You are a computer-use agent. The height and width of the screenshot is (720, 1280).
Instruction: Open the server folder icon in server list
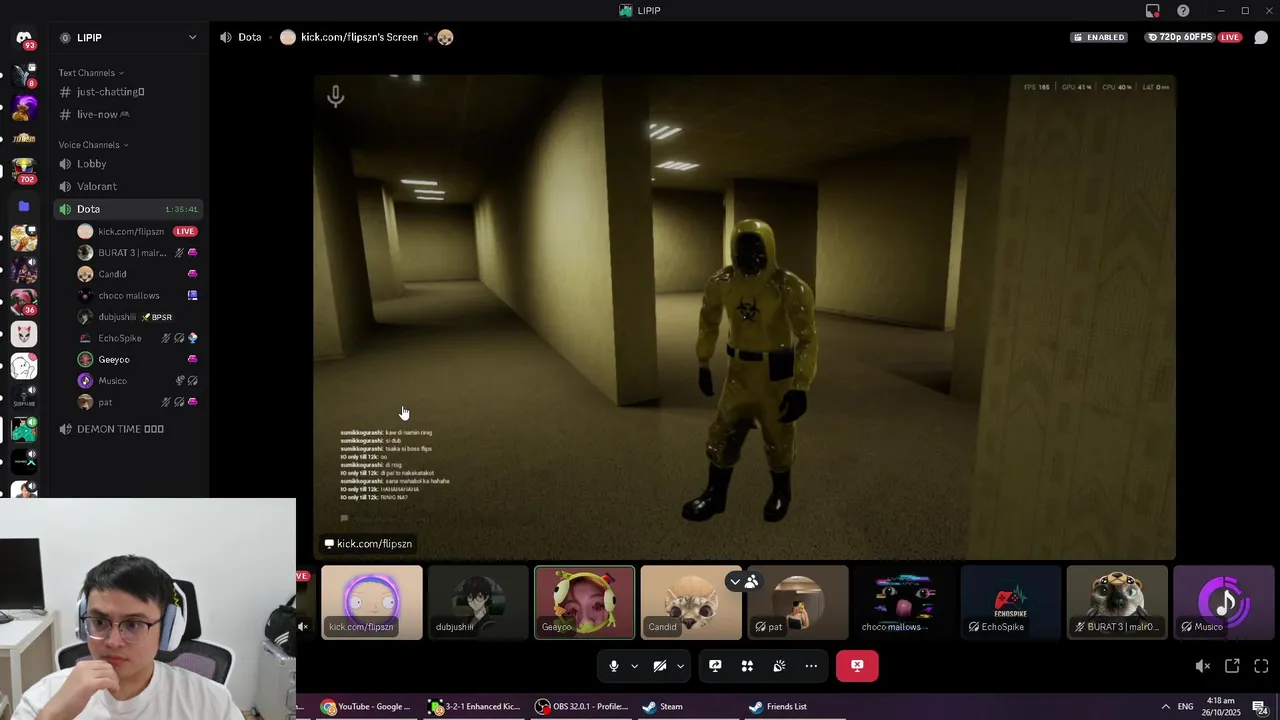click(x=24, y=206)
